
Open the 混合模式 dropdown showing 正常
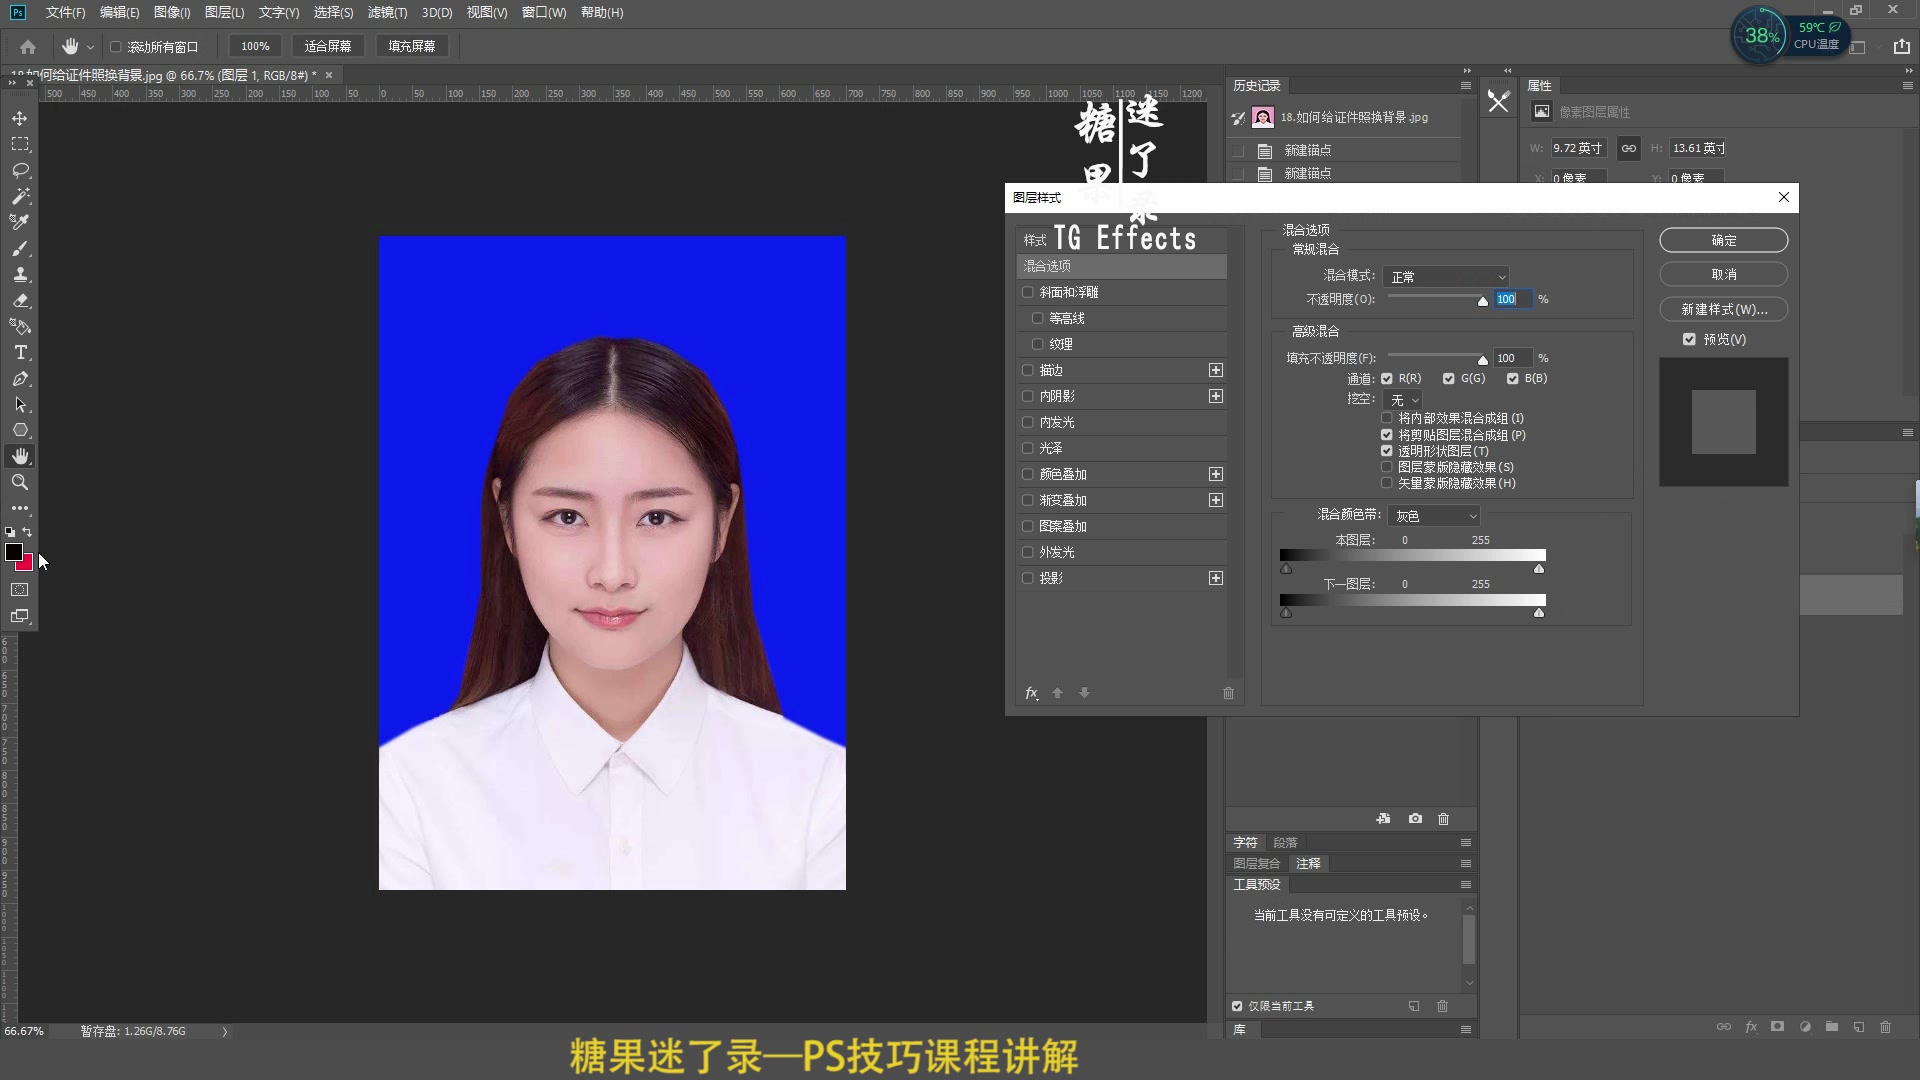(1447, 276)
